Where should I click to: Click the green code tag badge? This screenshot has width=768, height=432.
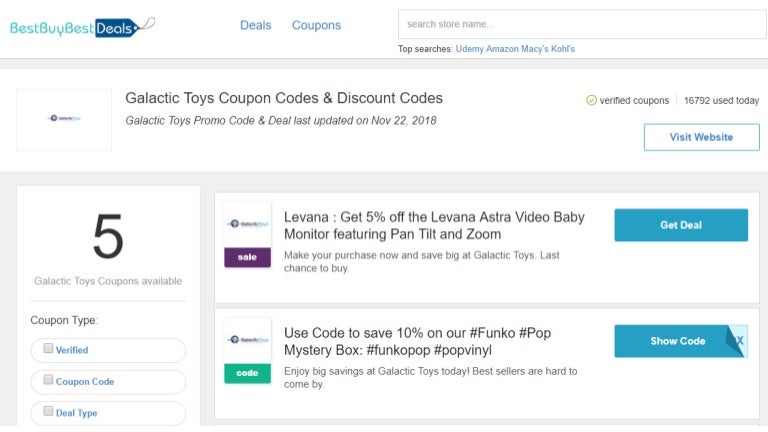click(247, 373)
